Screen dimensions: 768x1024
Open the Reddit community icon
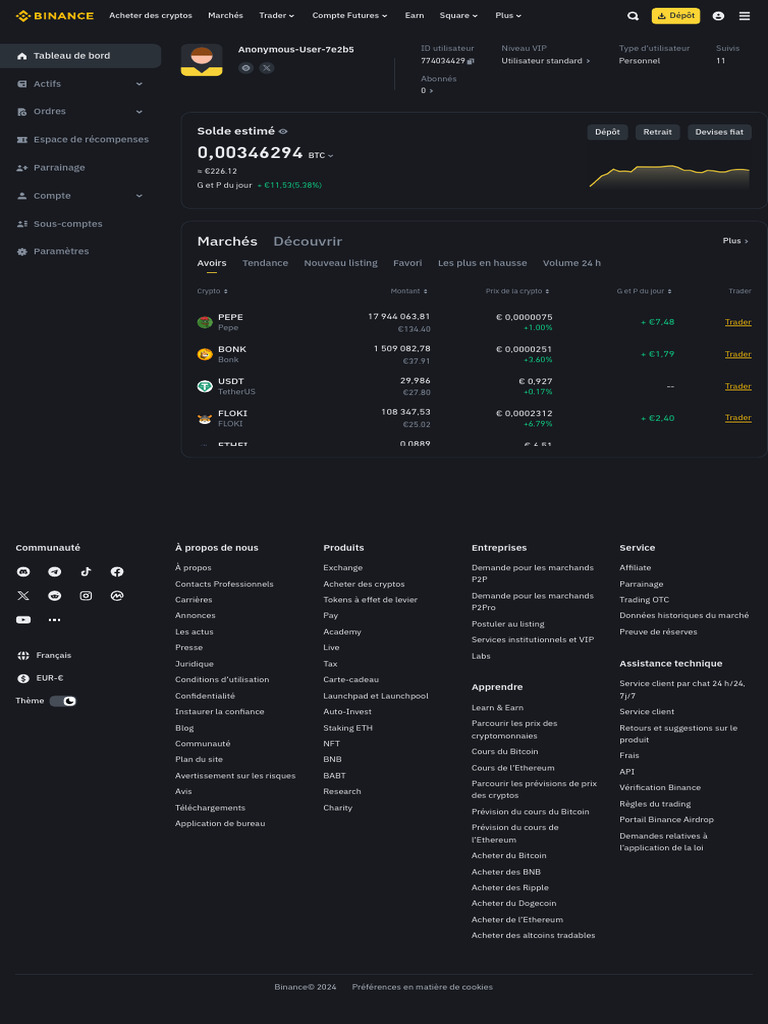pyautogui.click(x=55, y=596)
